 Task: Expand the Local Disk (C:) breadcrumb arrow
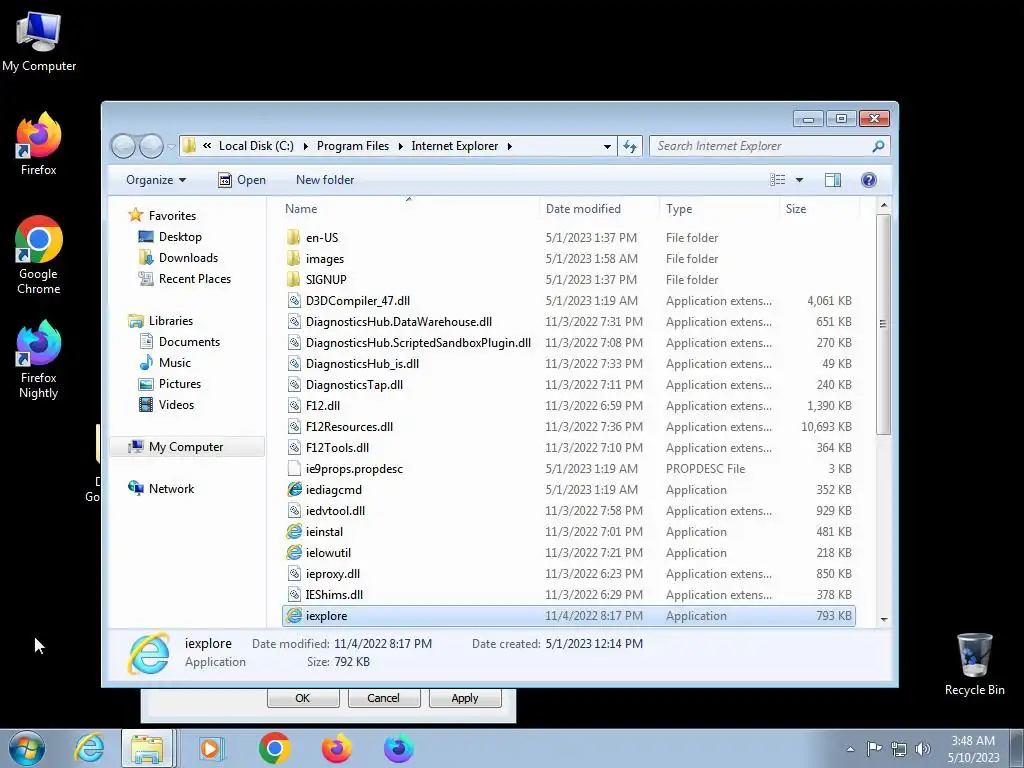point(306,146)
